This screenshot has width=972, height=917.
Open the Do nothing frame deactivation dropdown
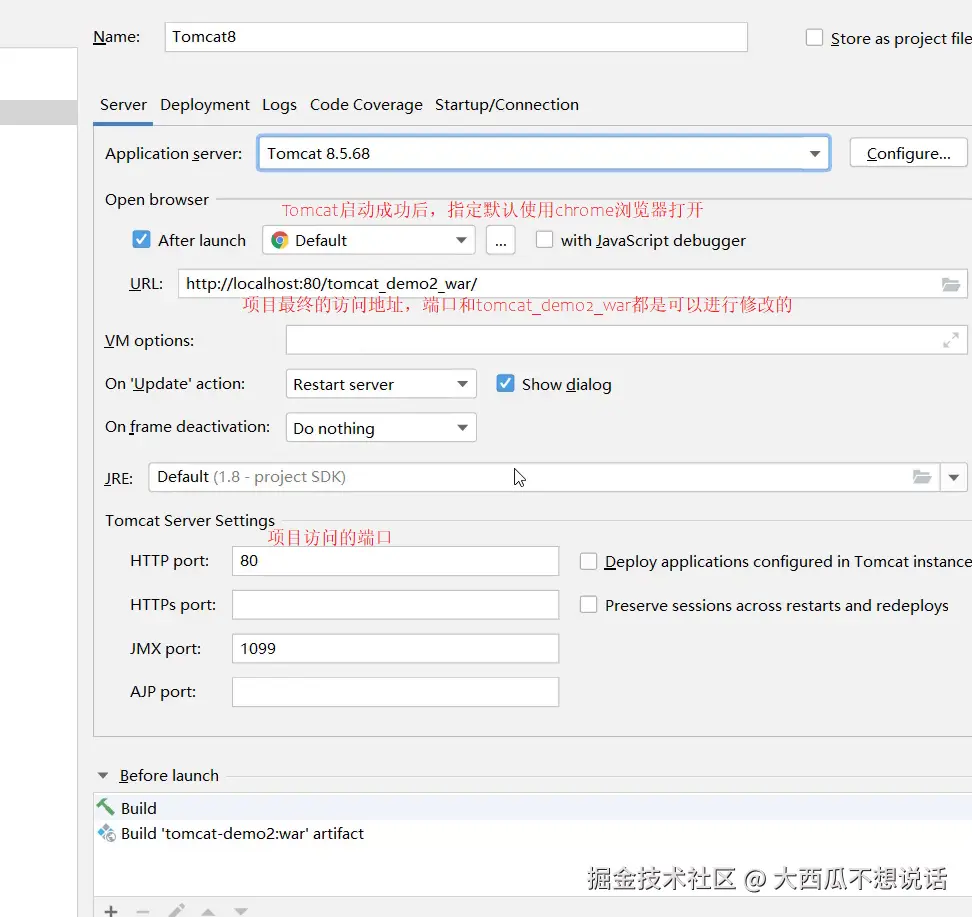pos(381,428)
